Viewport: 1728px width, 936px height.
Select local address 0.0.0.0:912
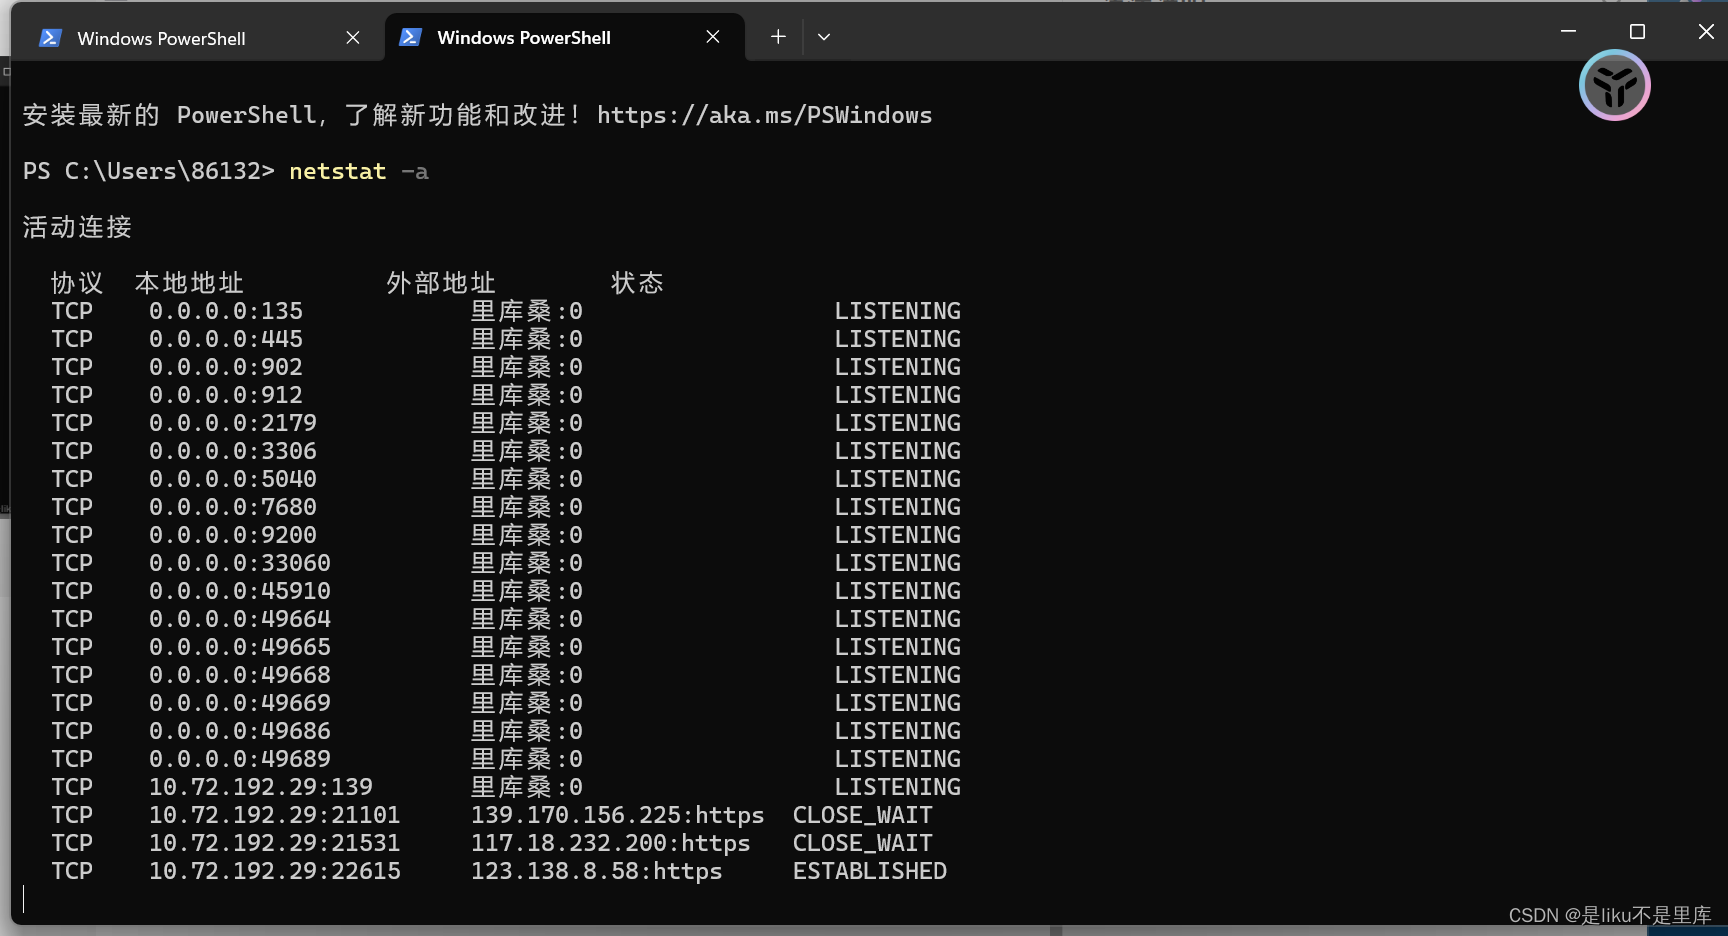tap(226, 396)
